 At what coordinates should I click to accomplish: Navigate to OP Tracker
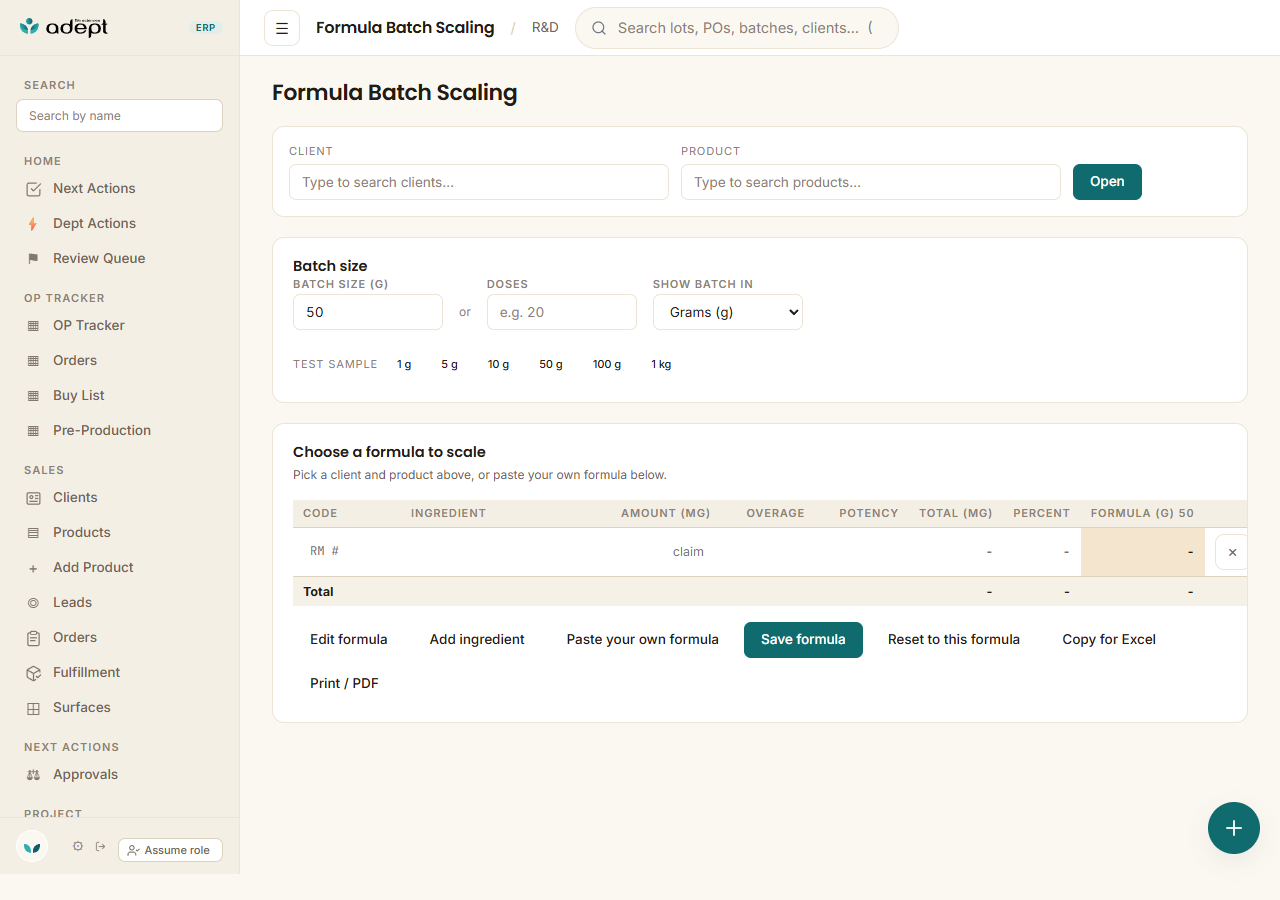pyautogui.click(x=89, y=326)
